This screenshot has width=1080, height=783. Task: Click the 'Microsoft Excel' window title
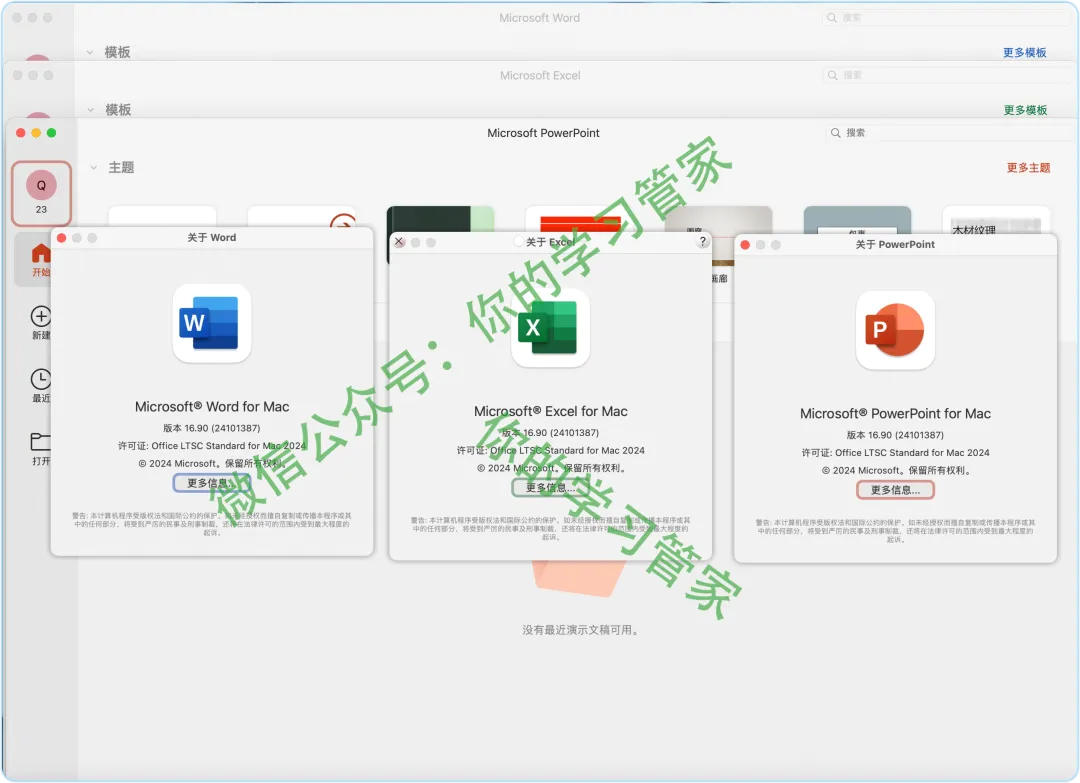coord(540,75)
